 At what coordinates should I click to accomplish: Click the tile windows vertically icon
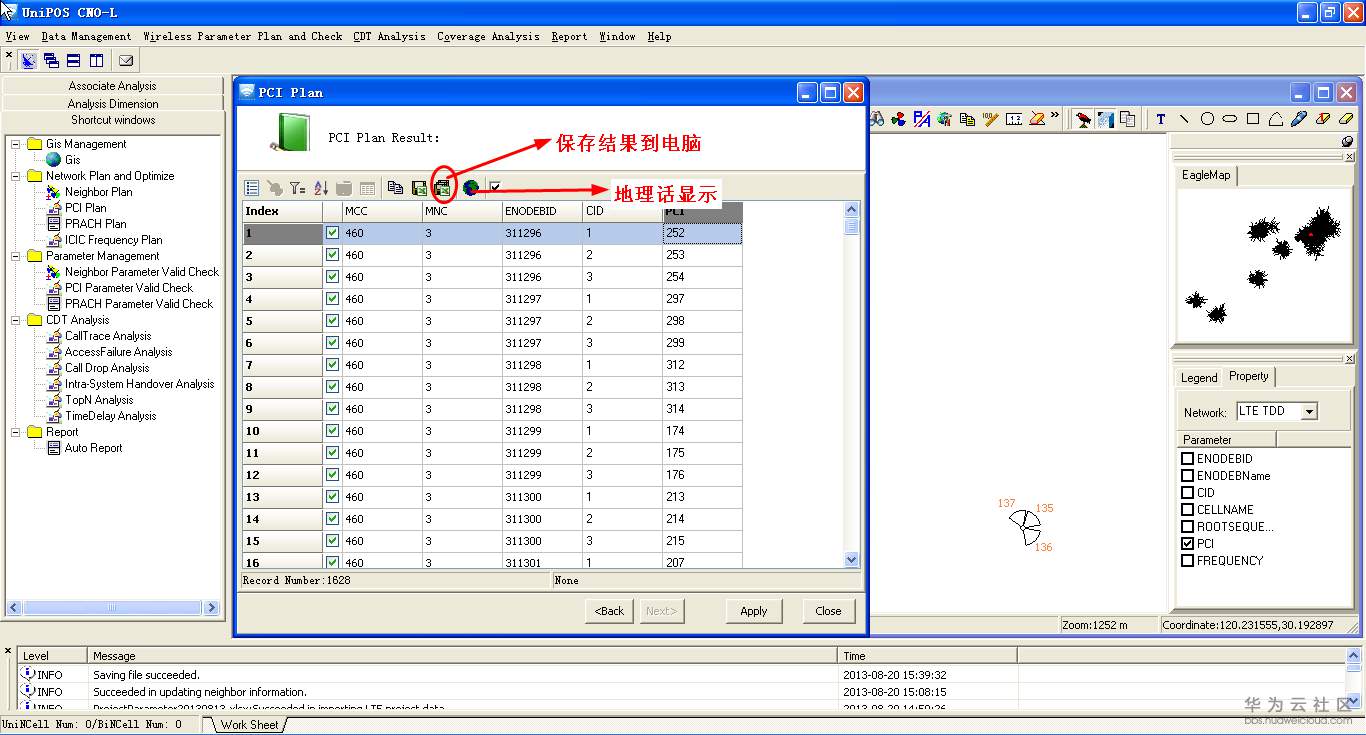(x=96, y=61)
